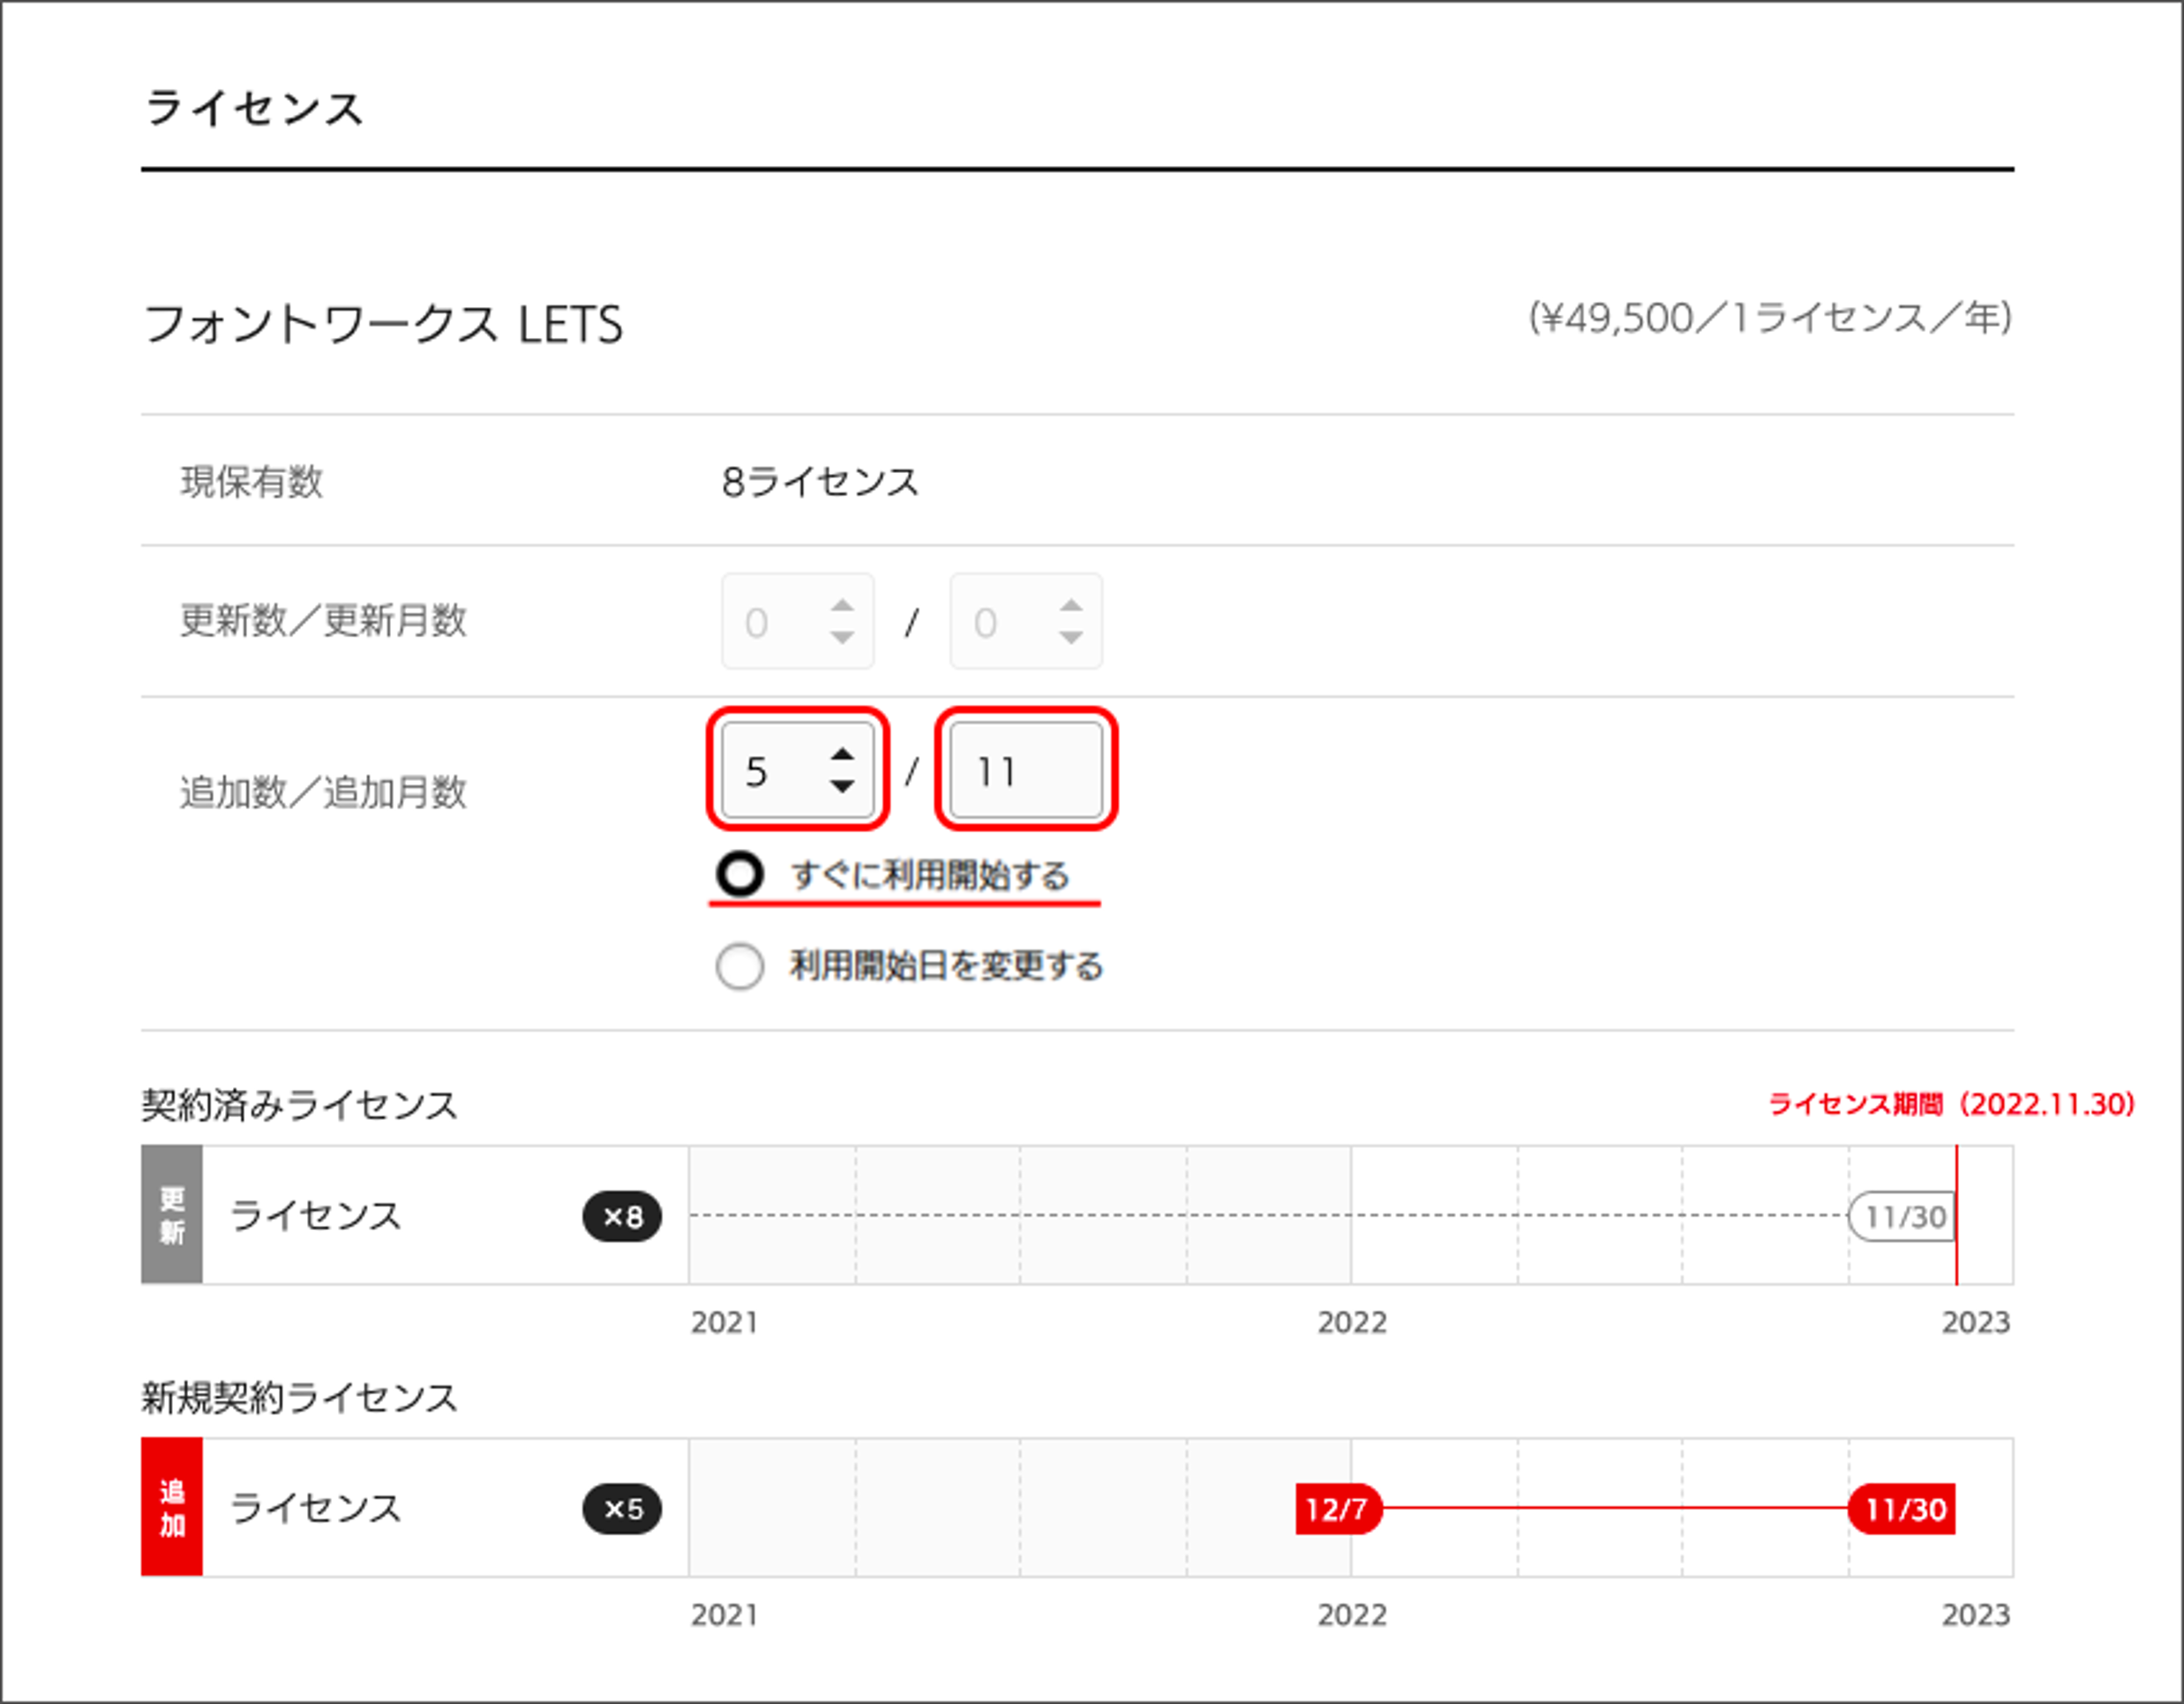The height and width of the screenshot is (1704, 2184).
Task: Click the down arrow on the disabled renewal count stepper
Action: pyautogui.click(x=842, y=638)
